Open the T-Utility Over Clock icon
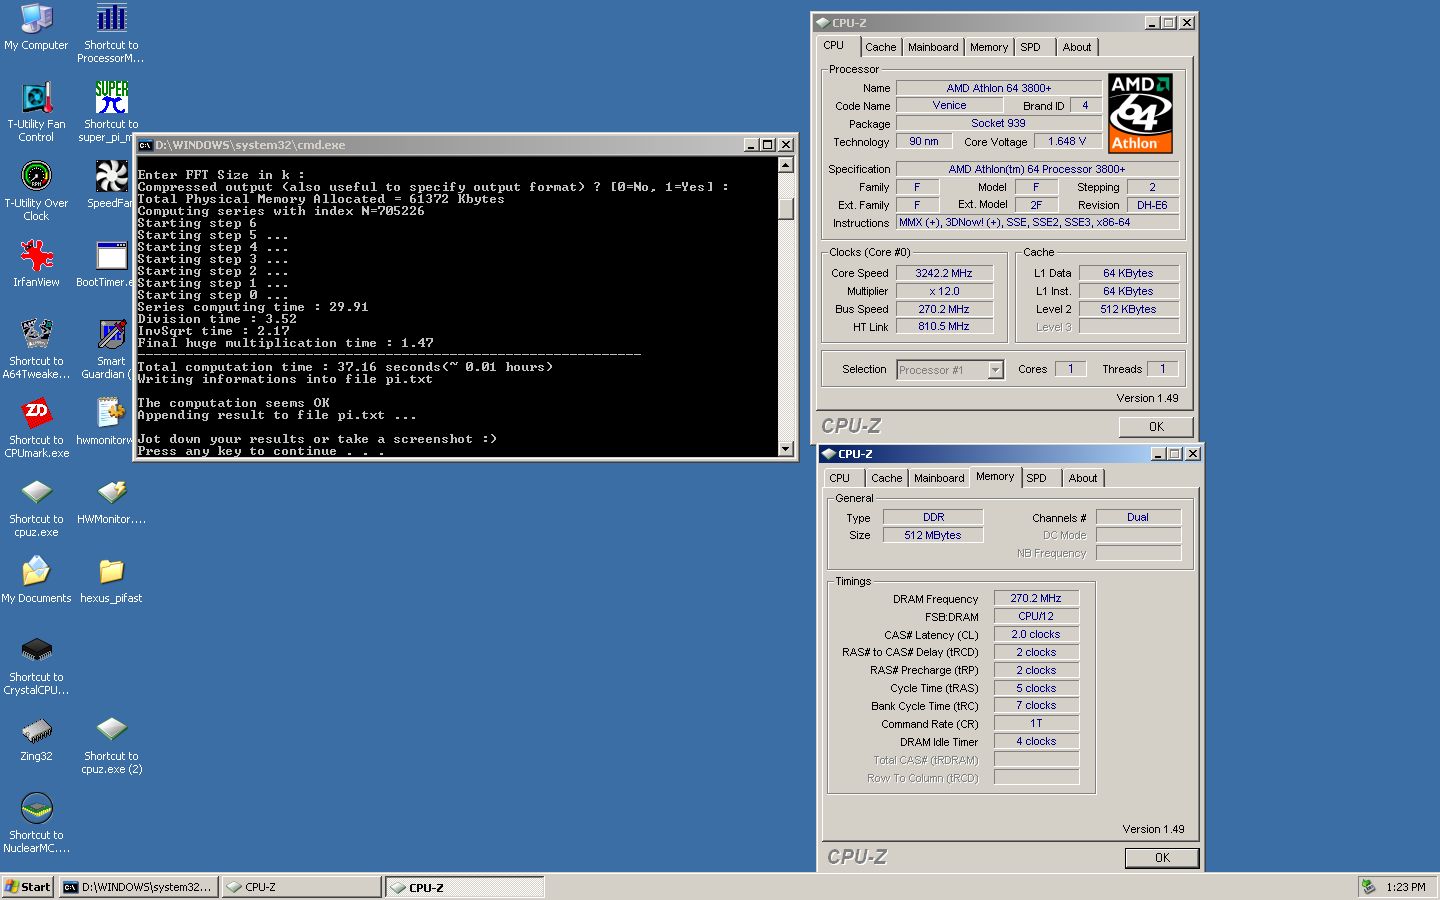The height and width of the screenshot is (900, 1440). tap(36, 176)
